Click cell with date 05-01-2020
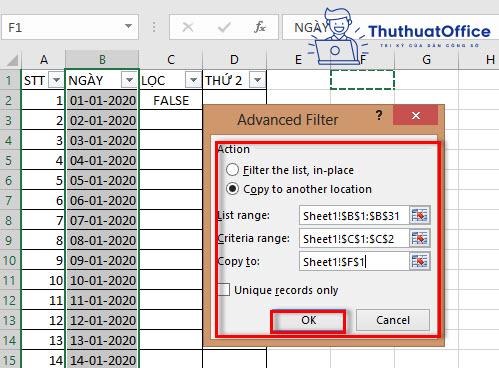 coord(102,180)
